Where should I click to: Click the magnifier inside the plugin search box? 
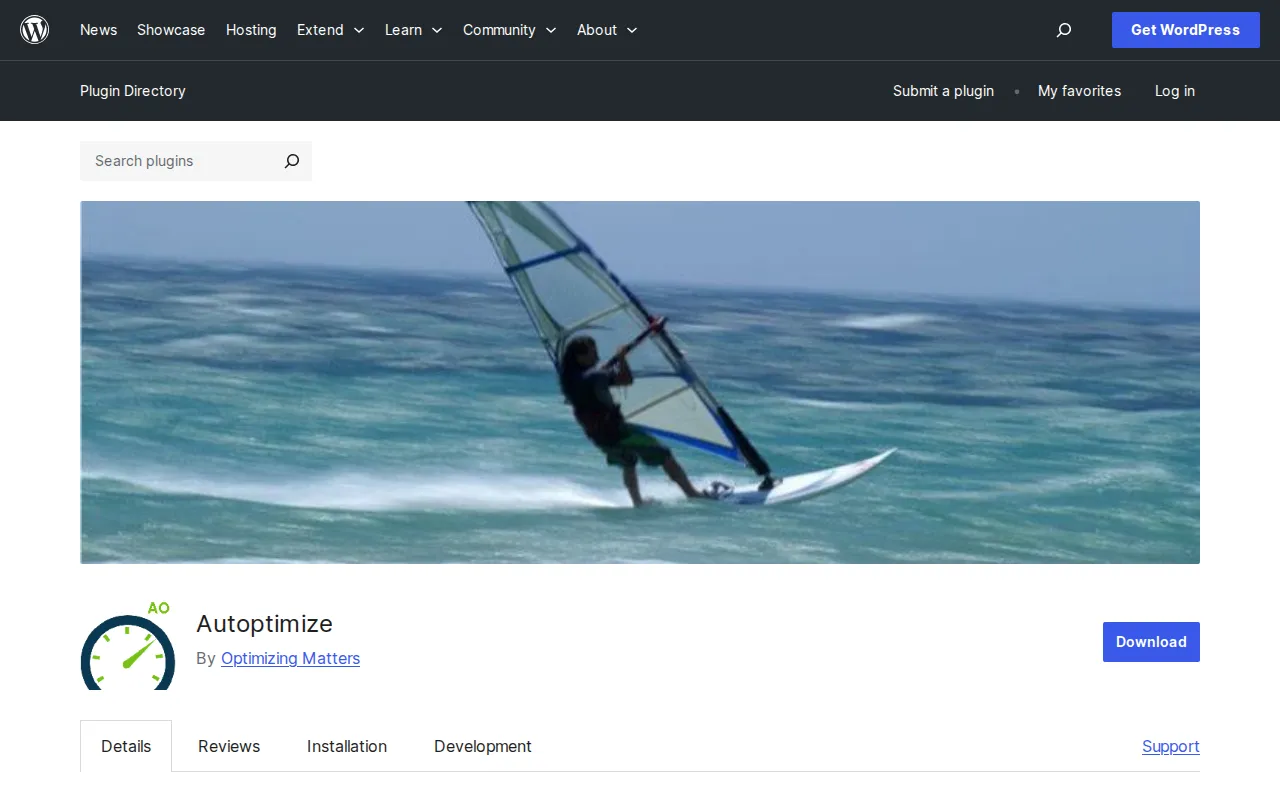coord(291,161)
